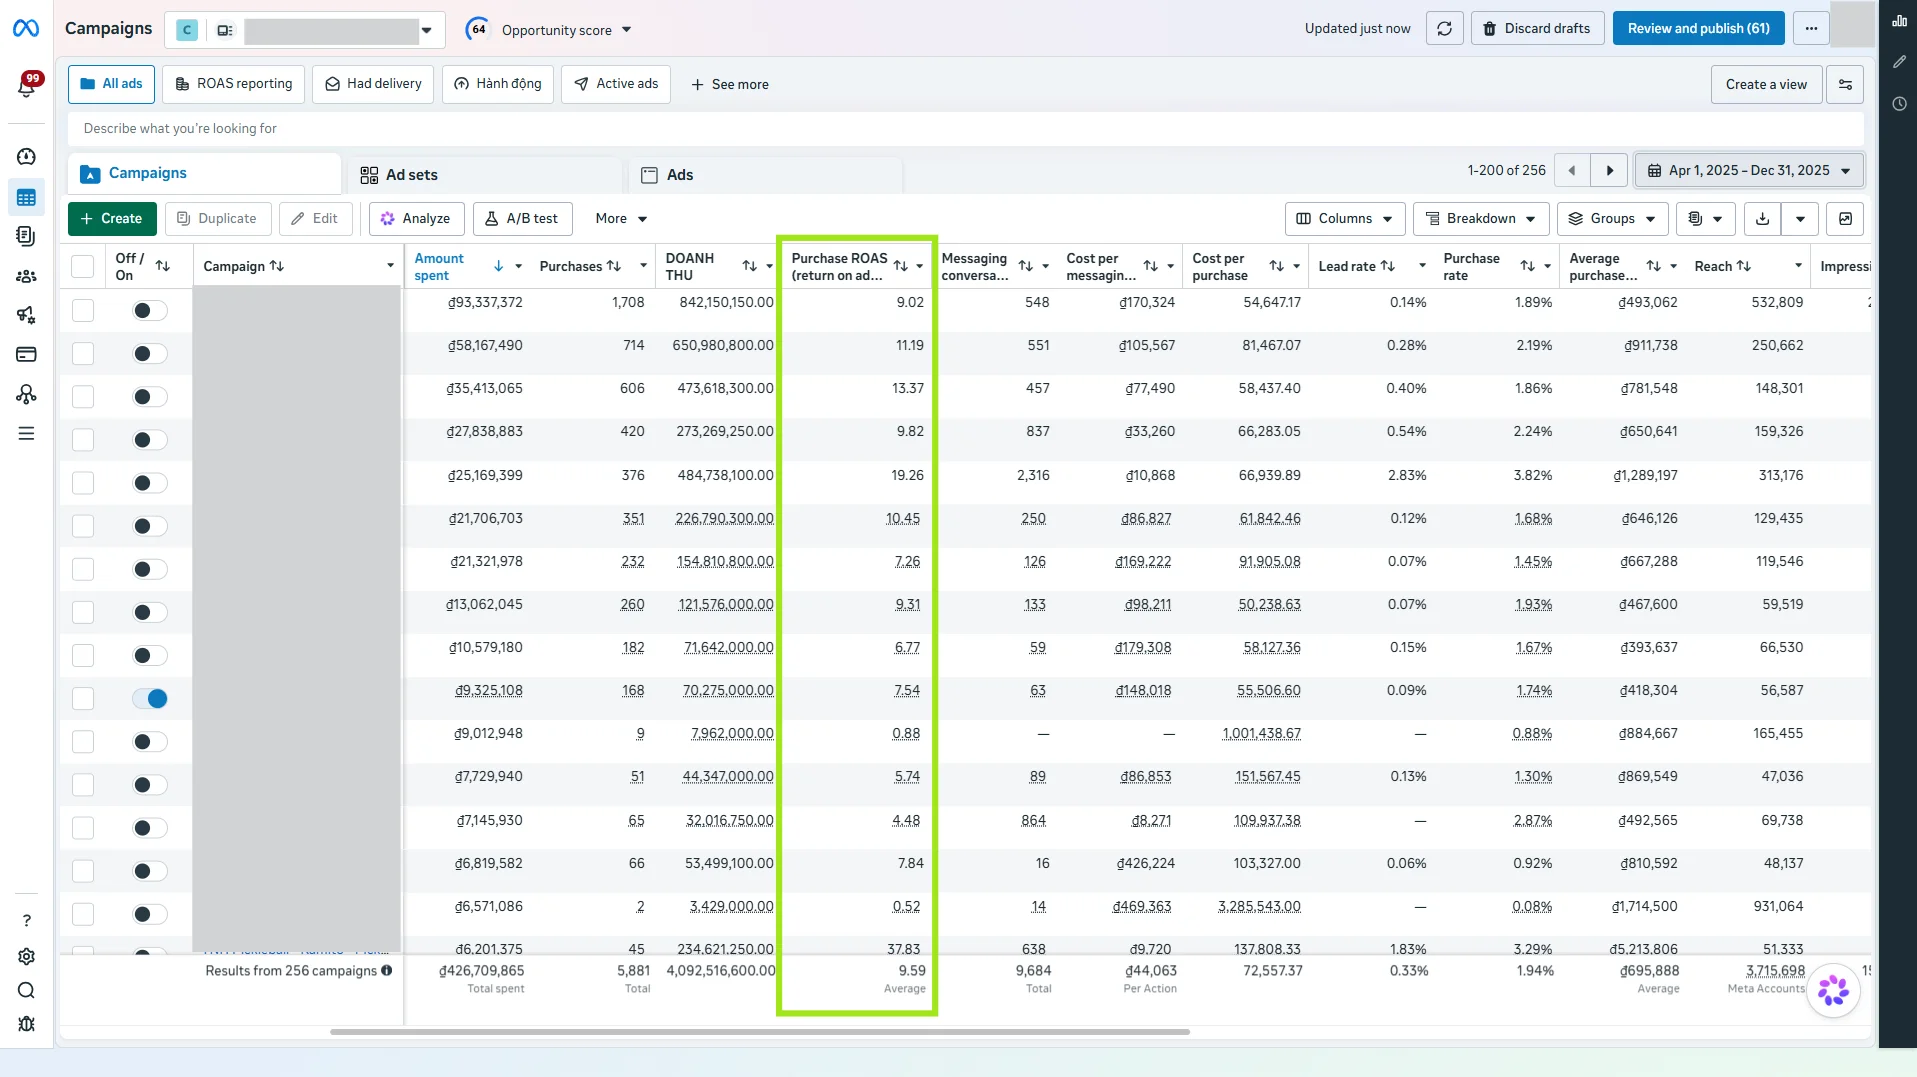Select the Had delivery view
This screenshot has height=1077, width=1917.
click(x=373, y=84)
